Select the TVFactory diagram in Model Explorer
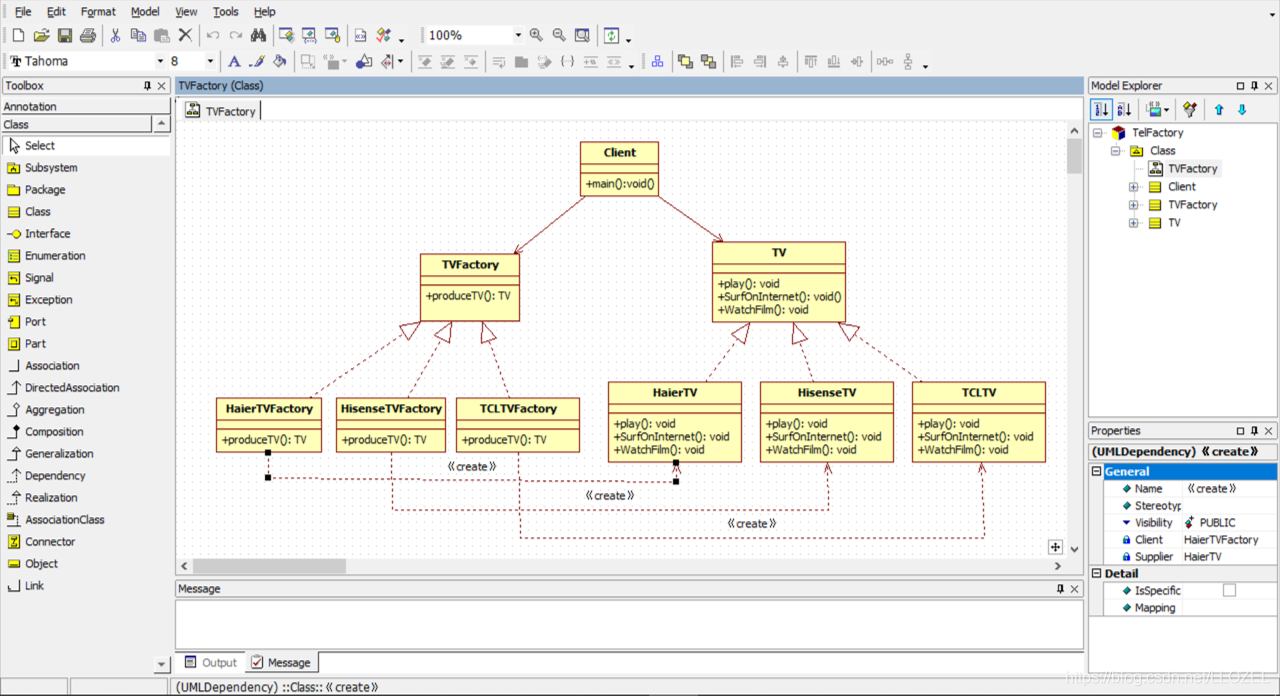Image resolution: width=1280 pixels, height=696 pixels. pos(1183,169)
